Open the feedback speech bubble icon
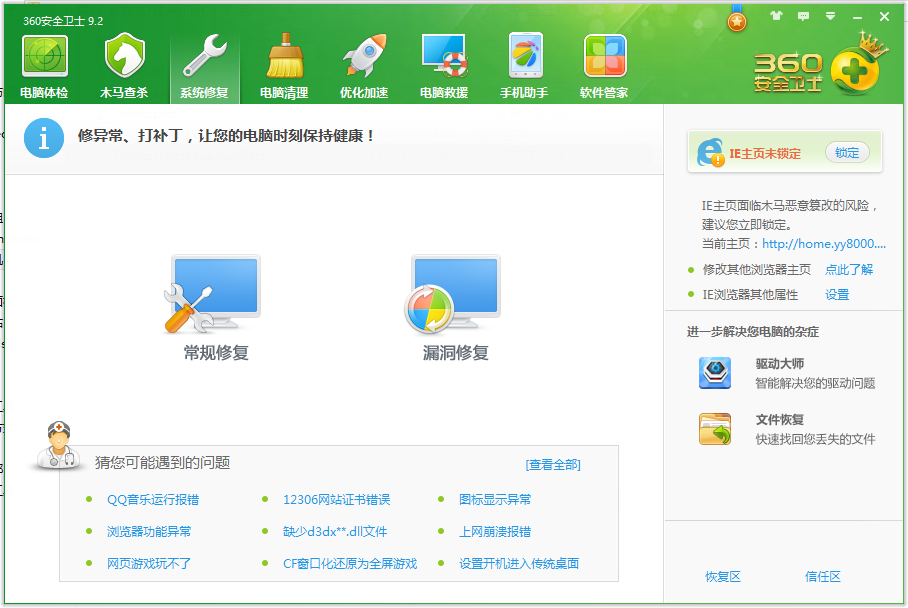The width and height of the screenshot is (908, 608). point(803,16)
